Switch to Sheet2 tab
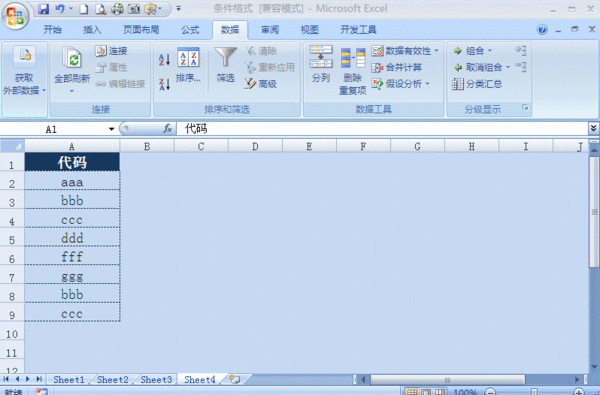Screen dimensions: 600x395 click(112, 379)
